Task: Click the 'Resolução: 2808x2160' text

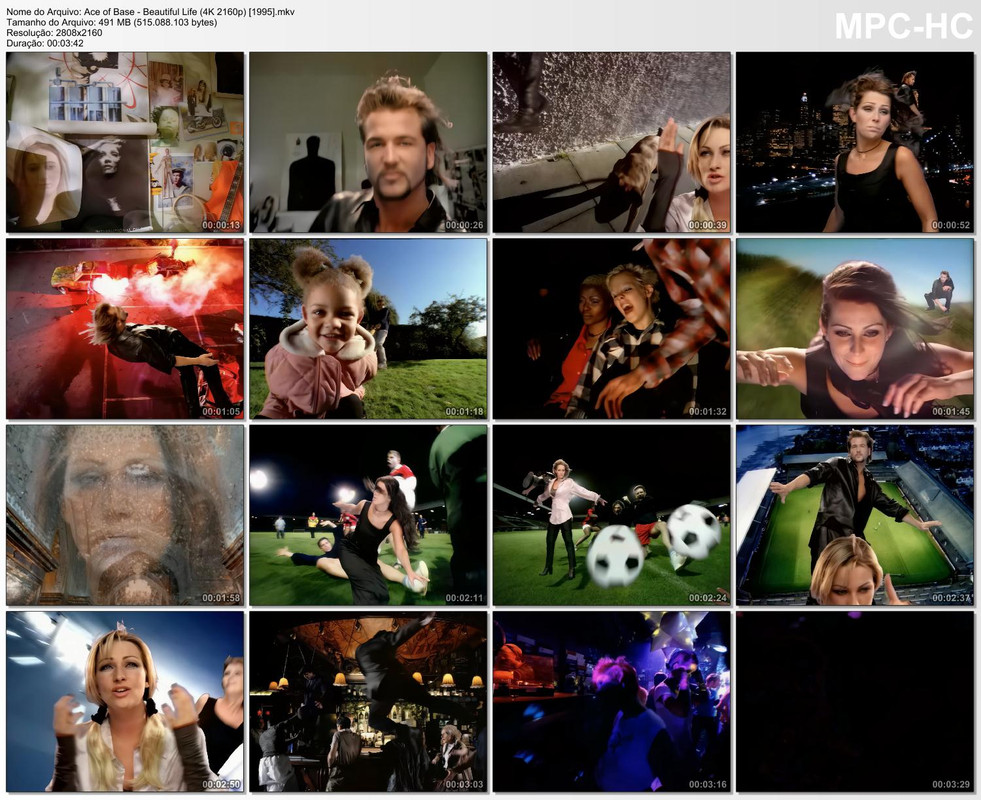Action: (x=54, y=33)
